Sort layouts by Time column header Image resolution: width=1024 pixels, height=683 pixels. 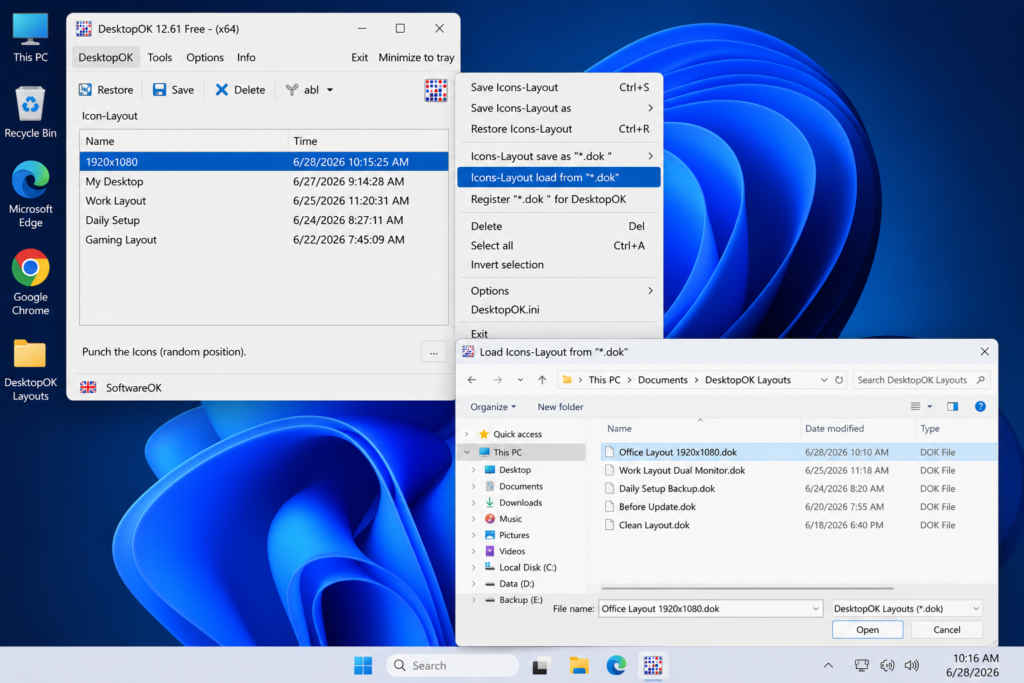[368, 141]
